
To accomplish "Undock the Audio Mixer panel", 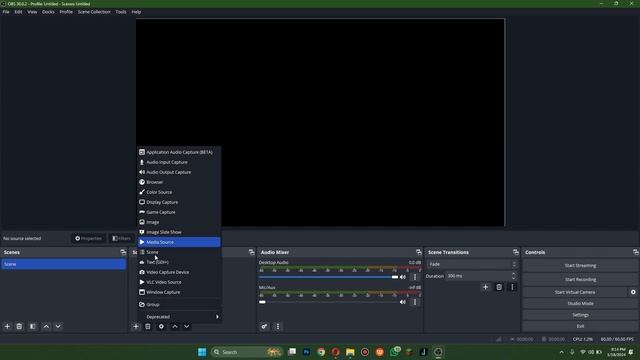I will 418,252.
